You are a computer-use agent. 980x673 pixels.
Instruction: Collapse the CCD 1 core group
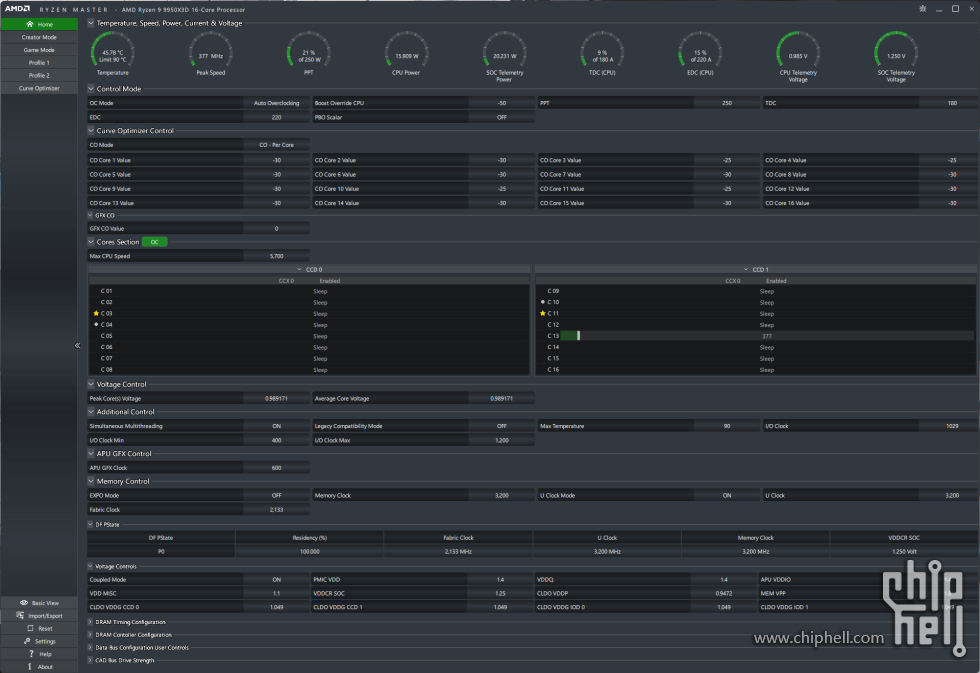[746, 269]
